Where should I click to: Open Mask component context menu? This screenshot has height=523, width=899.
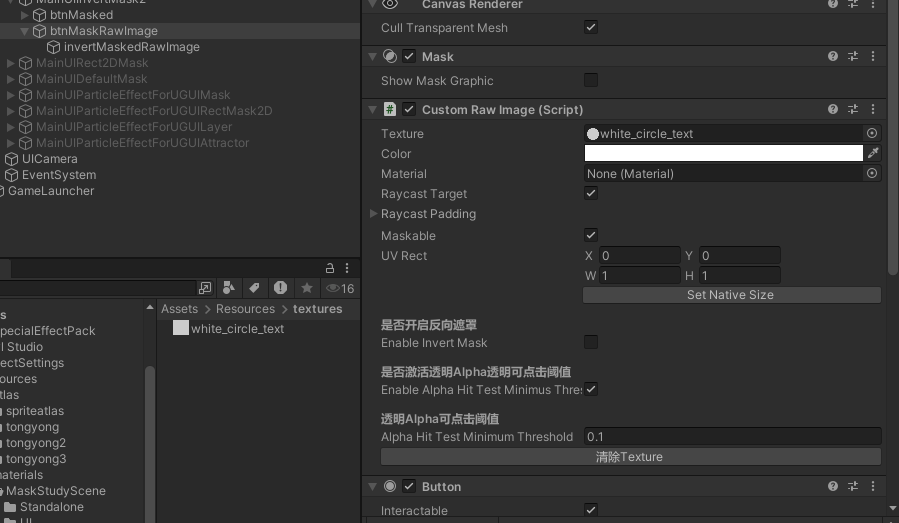click(873, 56)
